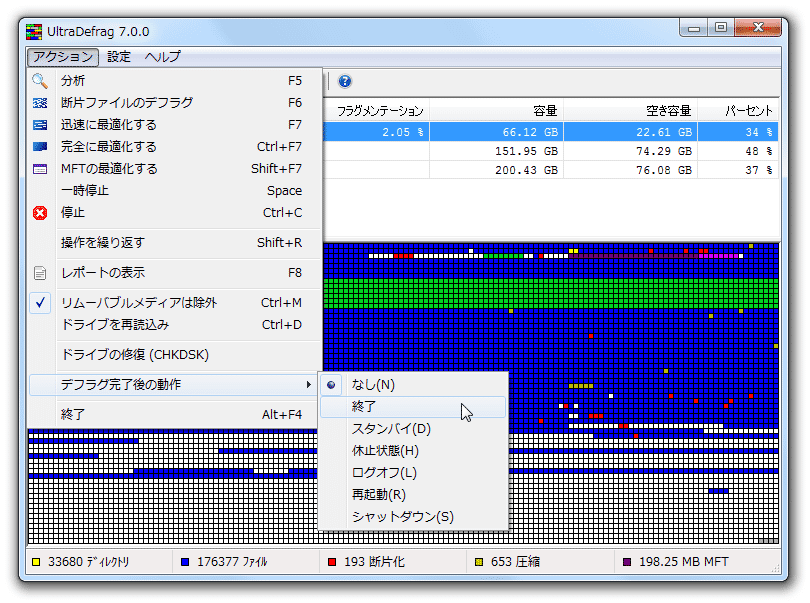This screenshot has width=810, height=603.
Task: Choose 断片ファイルのデフラグ menu entry
Action: [175, 103]
